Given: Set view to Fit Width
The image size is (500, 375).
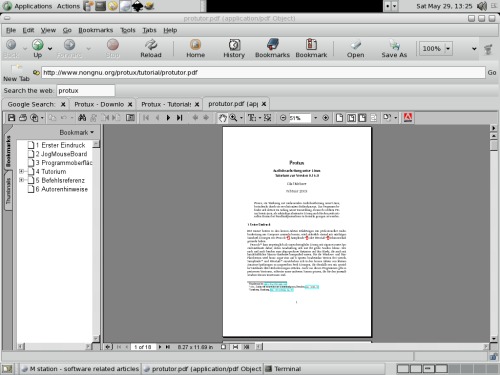Looking at the screenshot, I should pyautogui.click(x=362, y=118).
